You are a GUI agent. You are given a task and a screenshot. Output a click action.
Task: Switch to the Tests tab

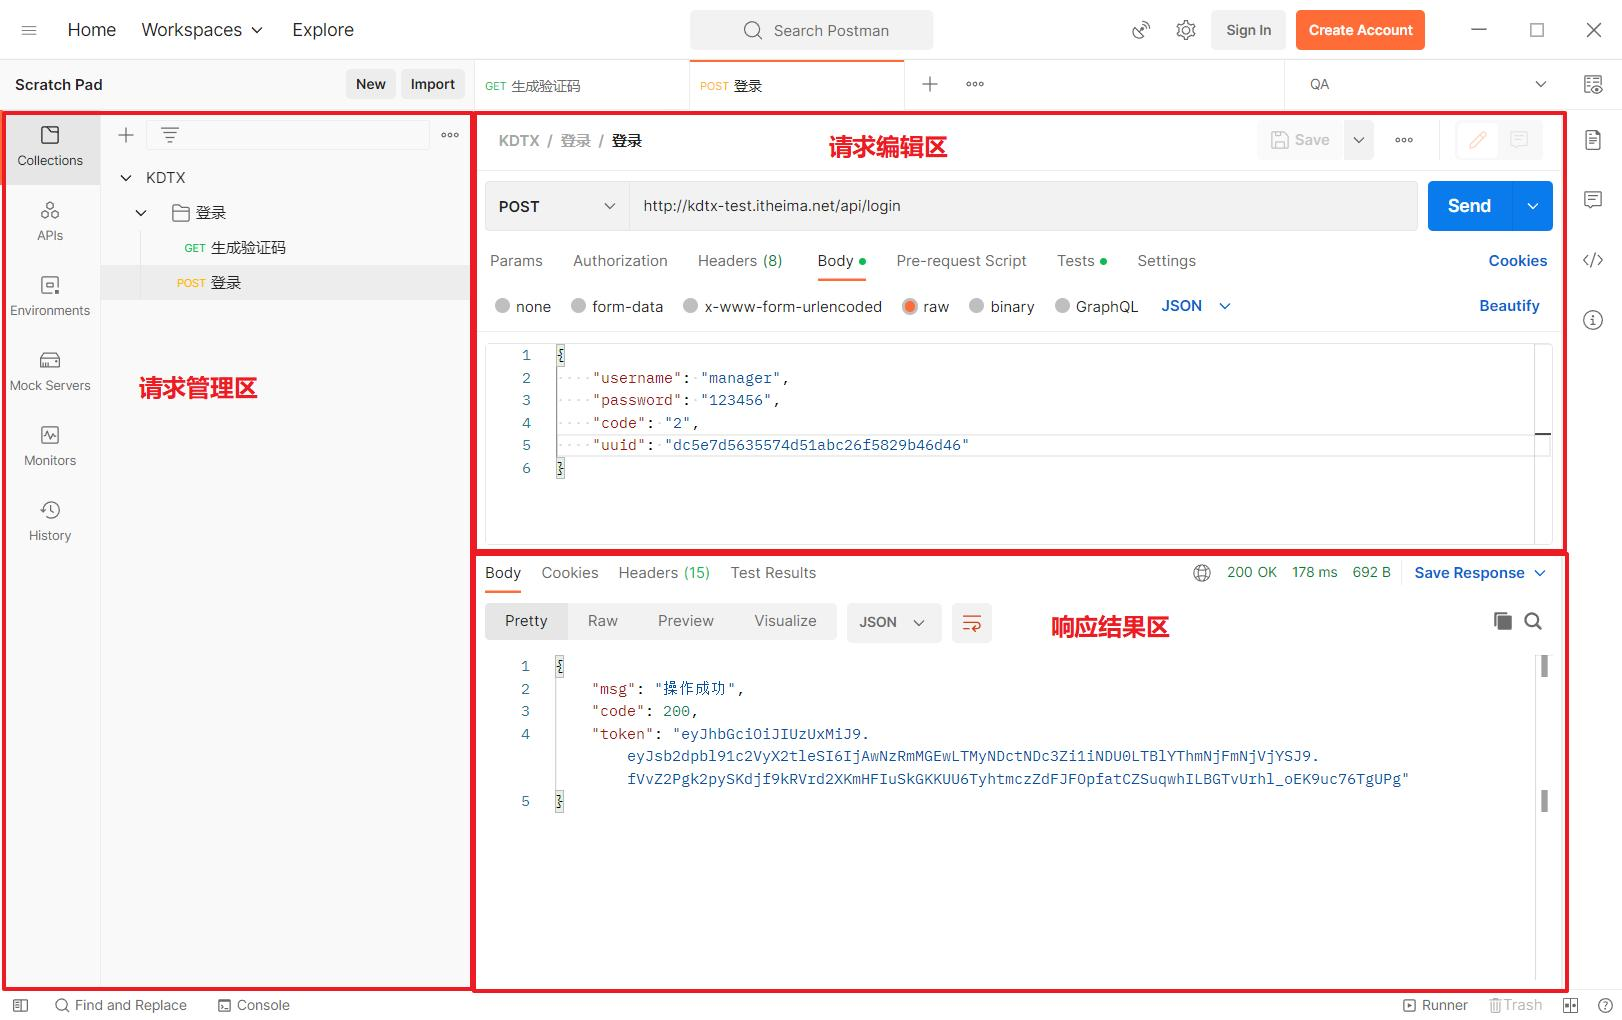(x=1081, y=261)
